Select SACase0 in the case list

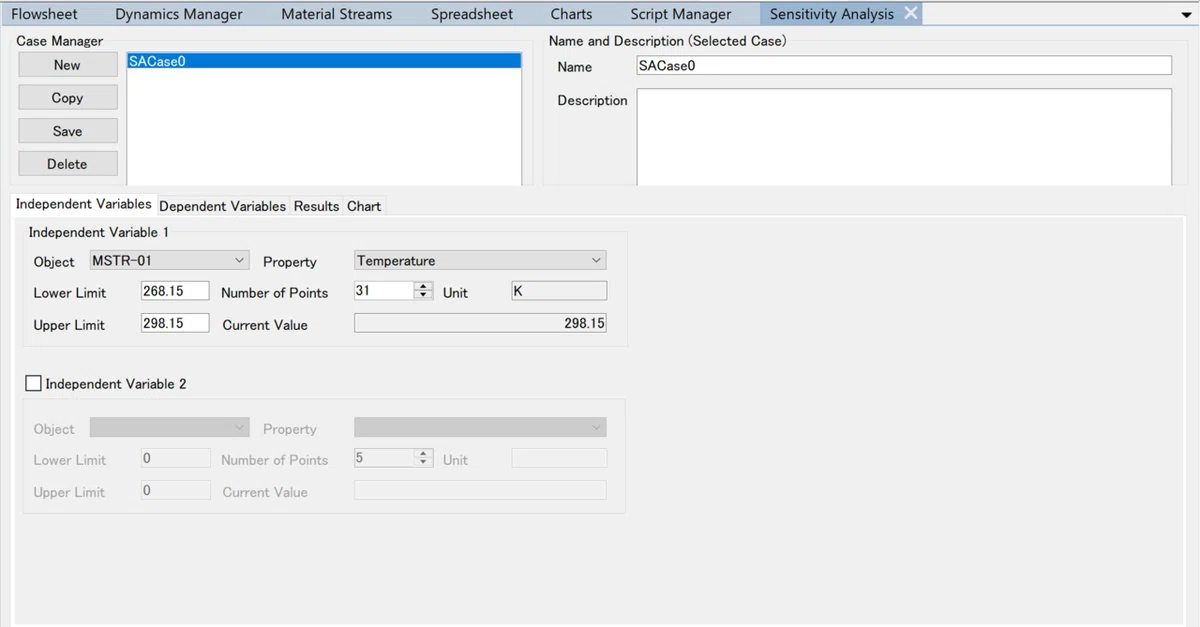point(324,61)
